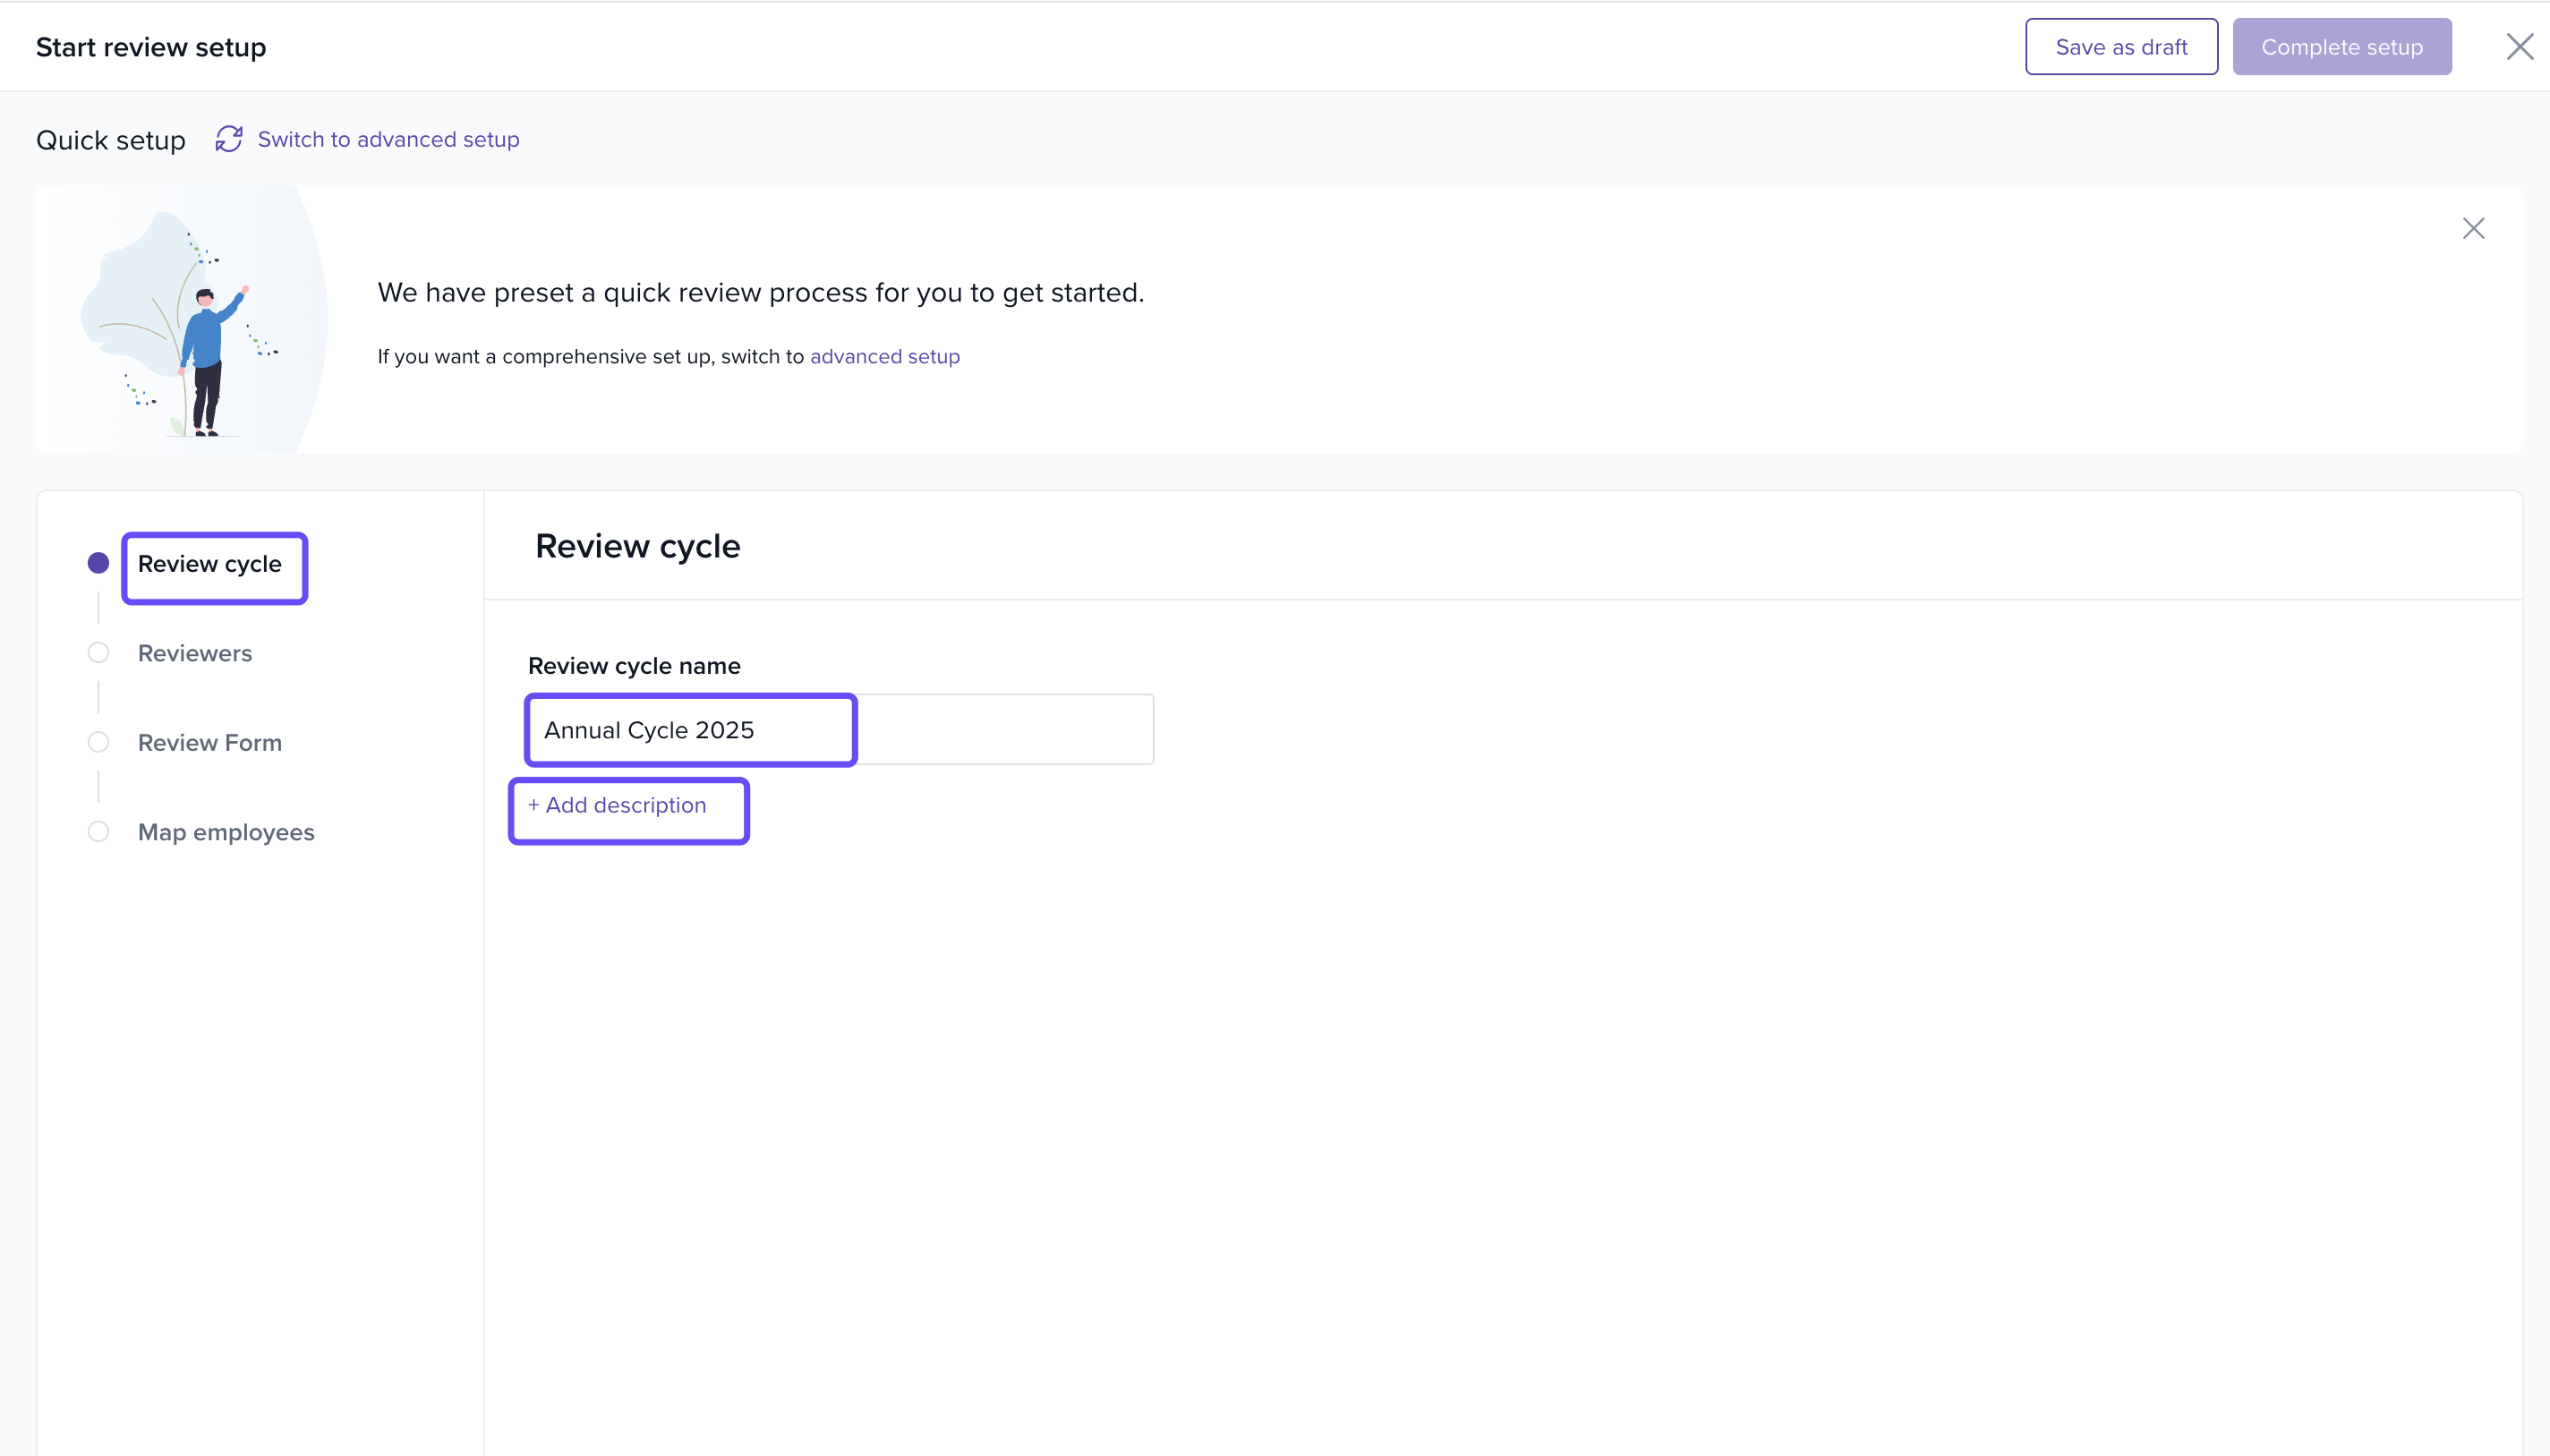
Task: Click the Review cycle panel heading
Action: 637,546
